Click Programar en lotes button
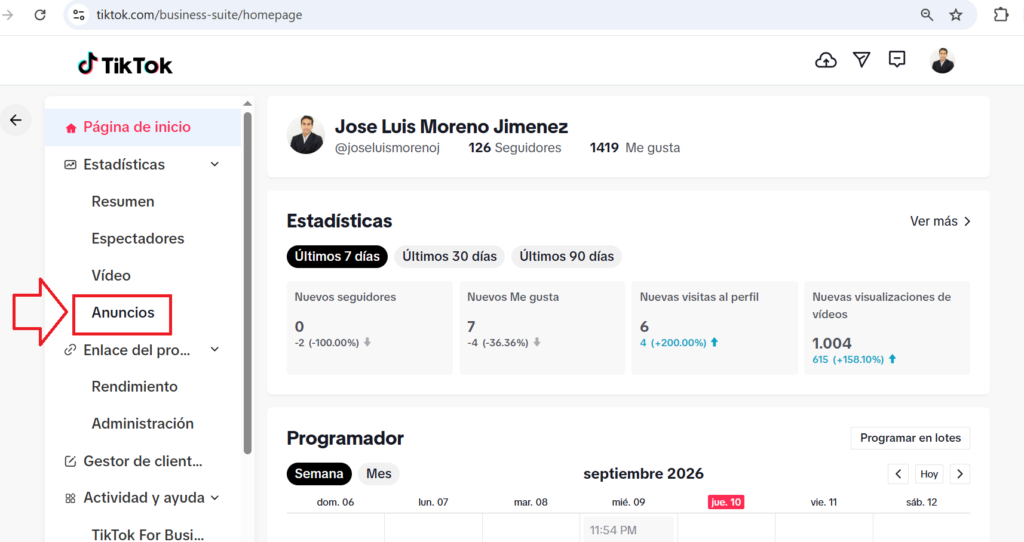The width and height of the screenshot is (1024, 542). tap(910, 438)
